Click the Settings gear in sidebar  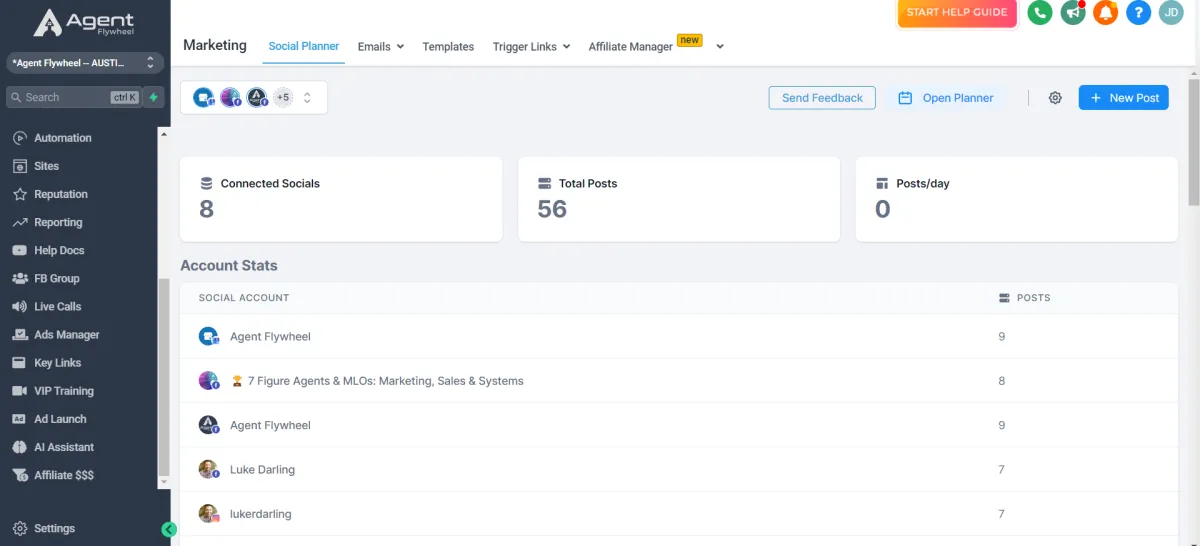19,528
